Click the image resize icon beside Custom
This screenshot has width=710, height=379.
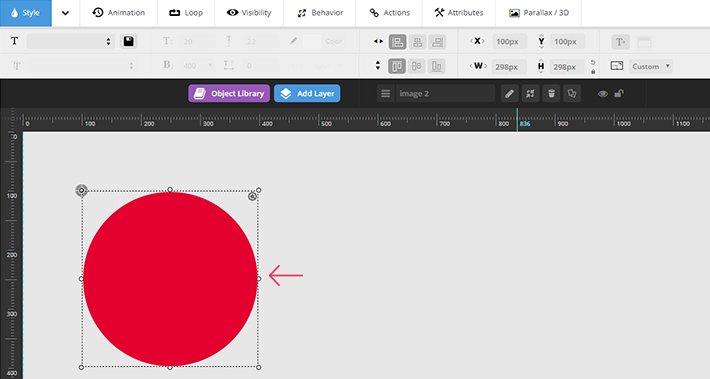pyautogui.click(x=617, y=66)
